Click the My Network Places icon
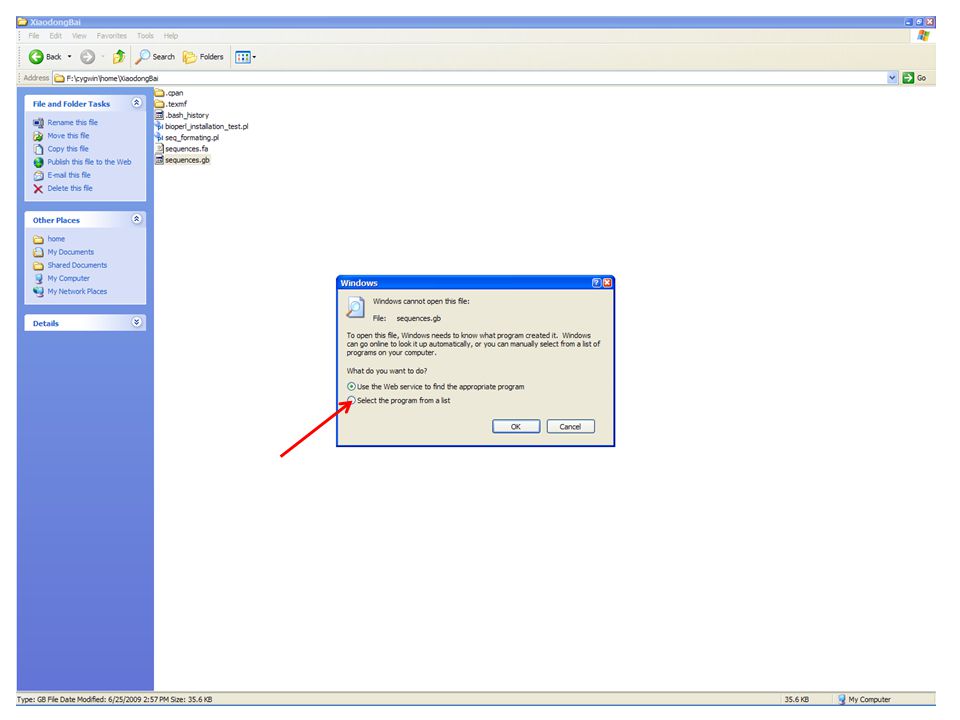The height and width of the screenshot is (720, 960). [x=38, y=292]
